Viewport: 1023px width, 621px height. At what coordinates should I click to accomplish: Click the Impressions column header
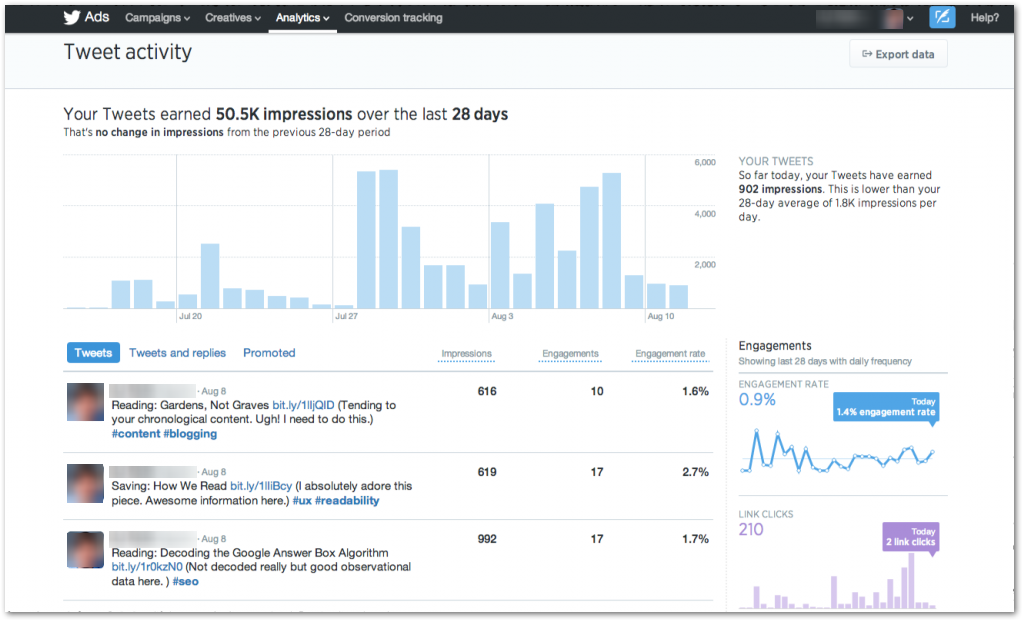(466, 354)
